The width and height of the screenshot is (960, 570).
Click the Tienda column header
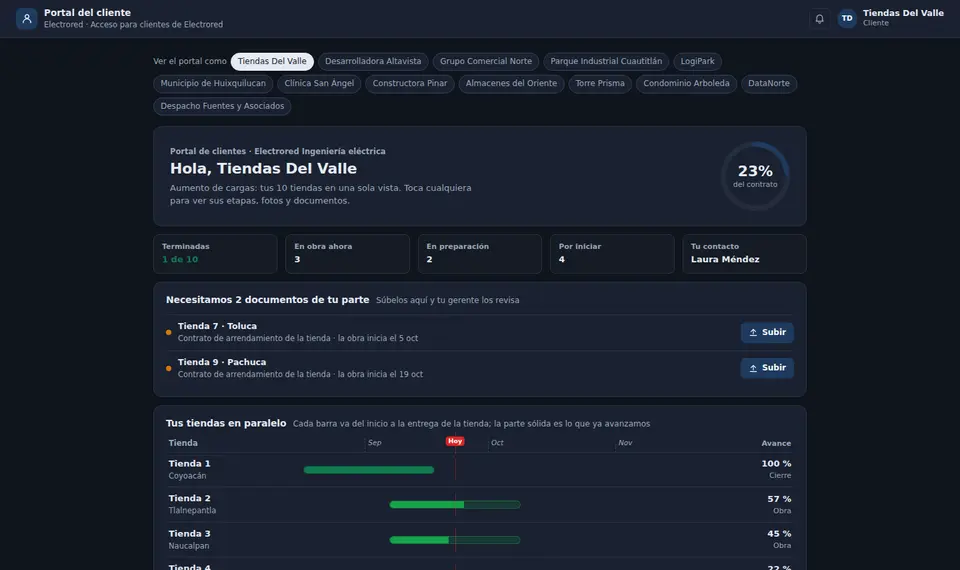(x=183, y=443)
